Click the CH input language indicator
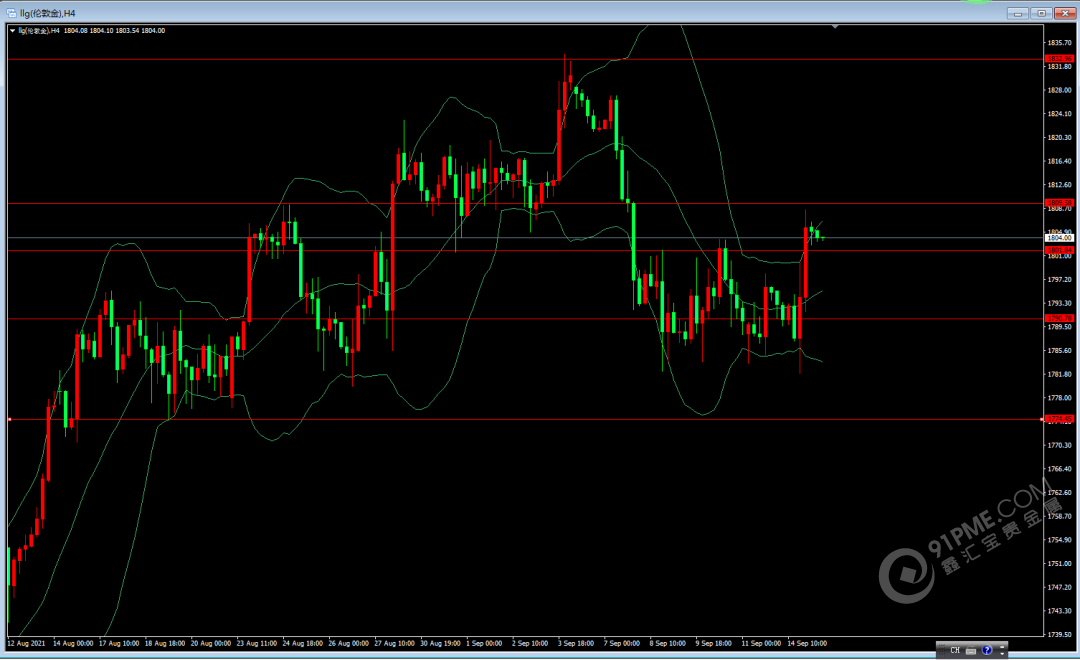 [955, 650]
